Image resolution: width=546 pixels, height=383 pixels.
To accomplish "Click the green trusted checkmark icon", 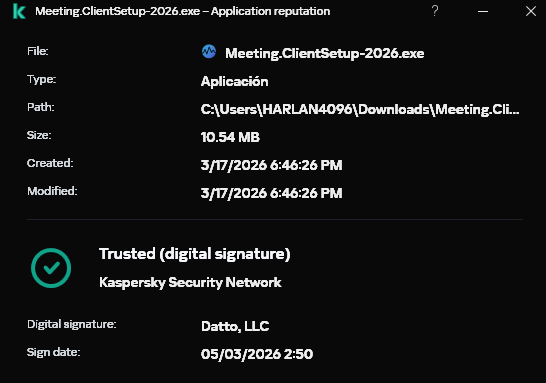I will (51, 268).
